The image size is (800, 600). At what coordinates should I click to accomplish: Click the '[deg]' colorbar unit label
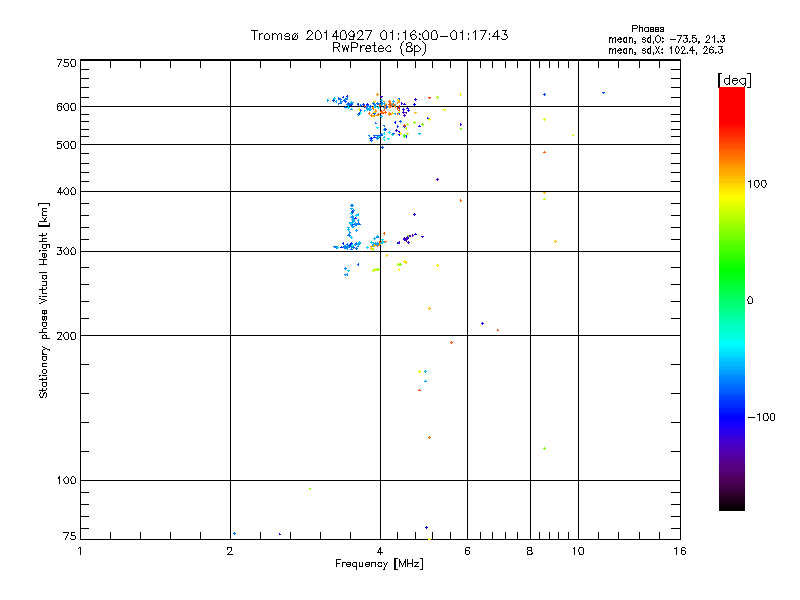734,80
